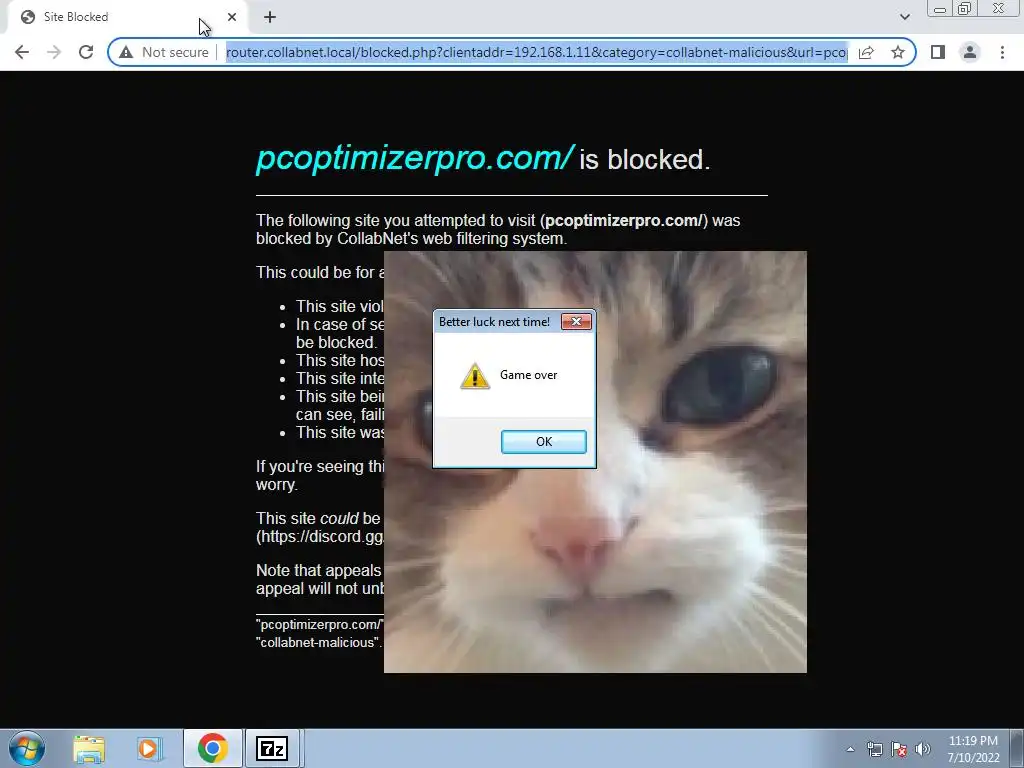Open 7-Zip from the taskbar
1024x768 pixels.
coord(272,748)
